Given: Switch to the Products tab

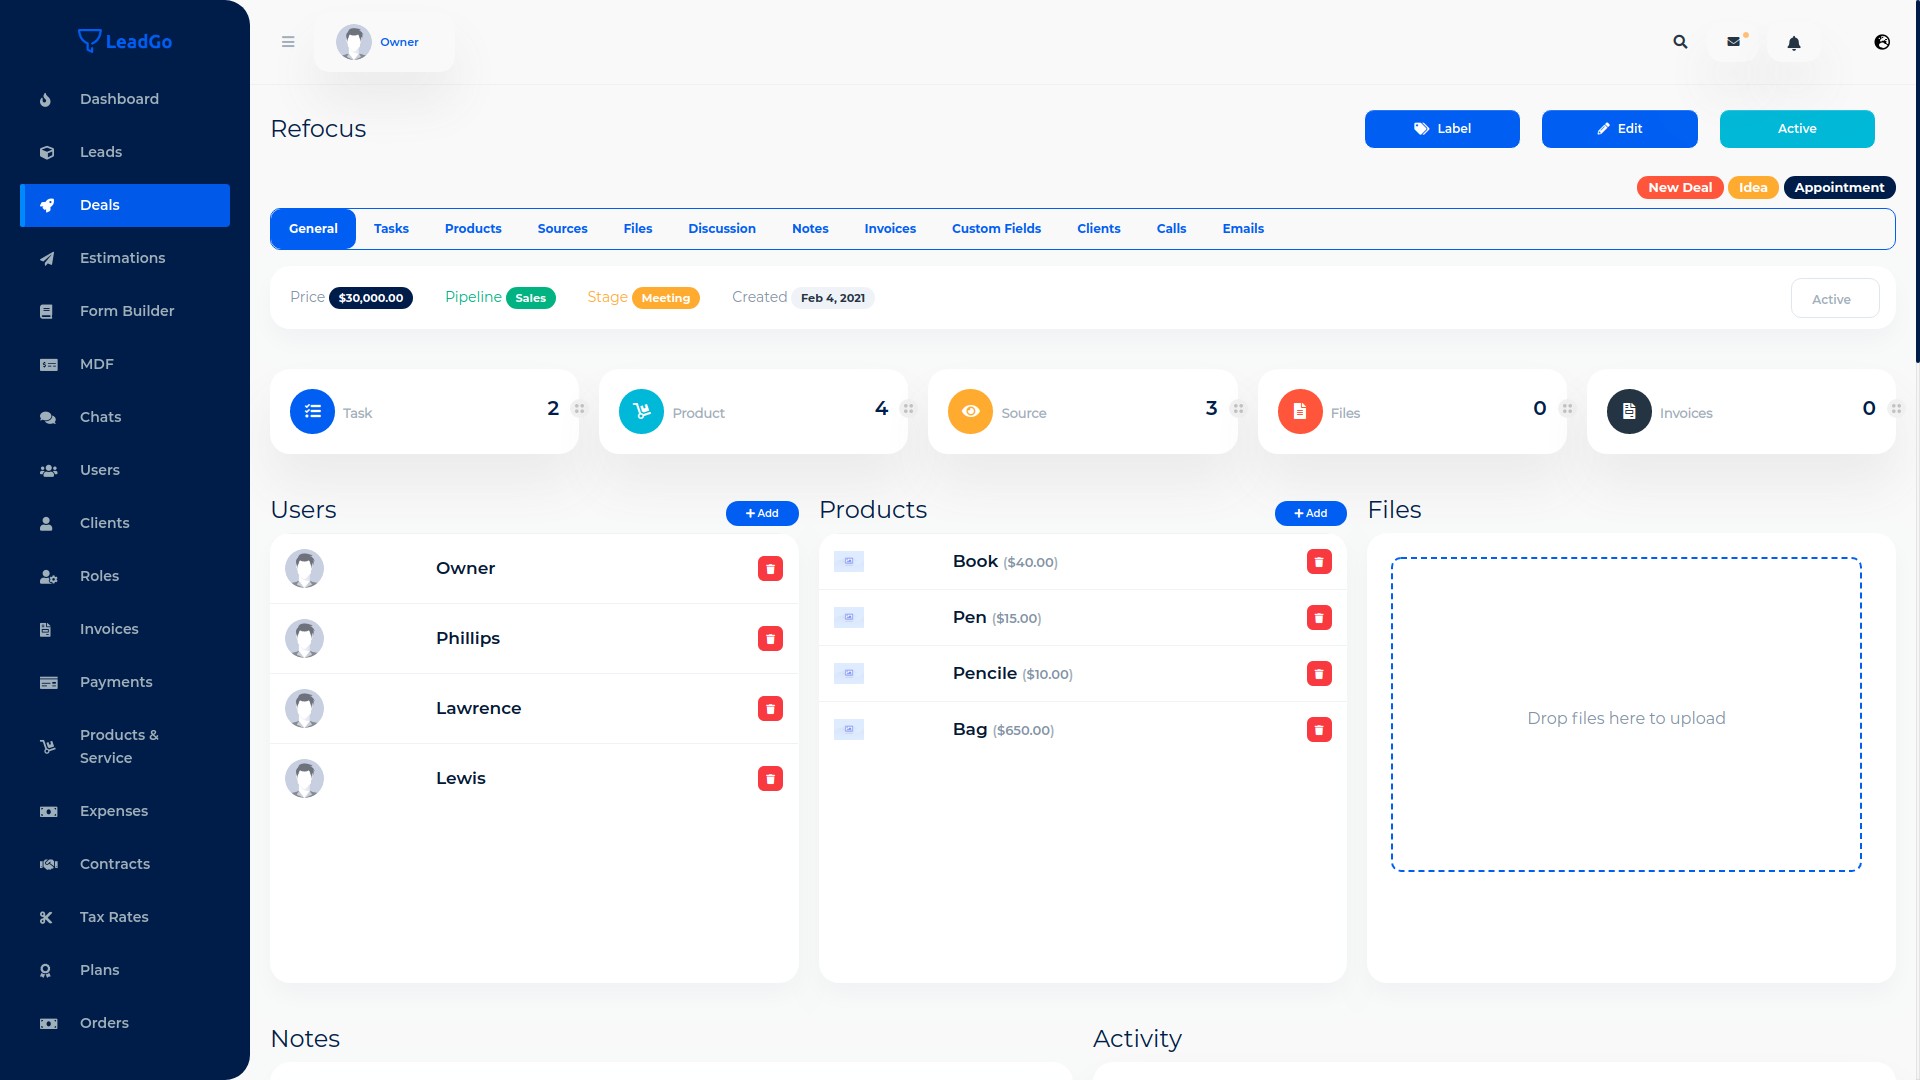Looking at the screenshot, I should tap(473, 229).
